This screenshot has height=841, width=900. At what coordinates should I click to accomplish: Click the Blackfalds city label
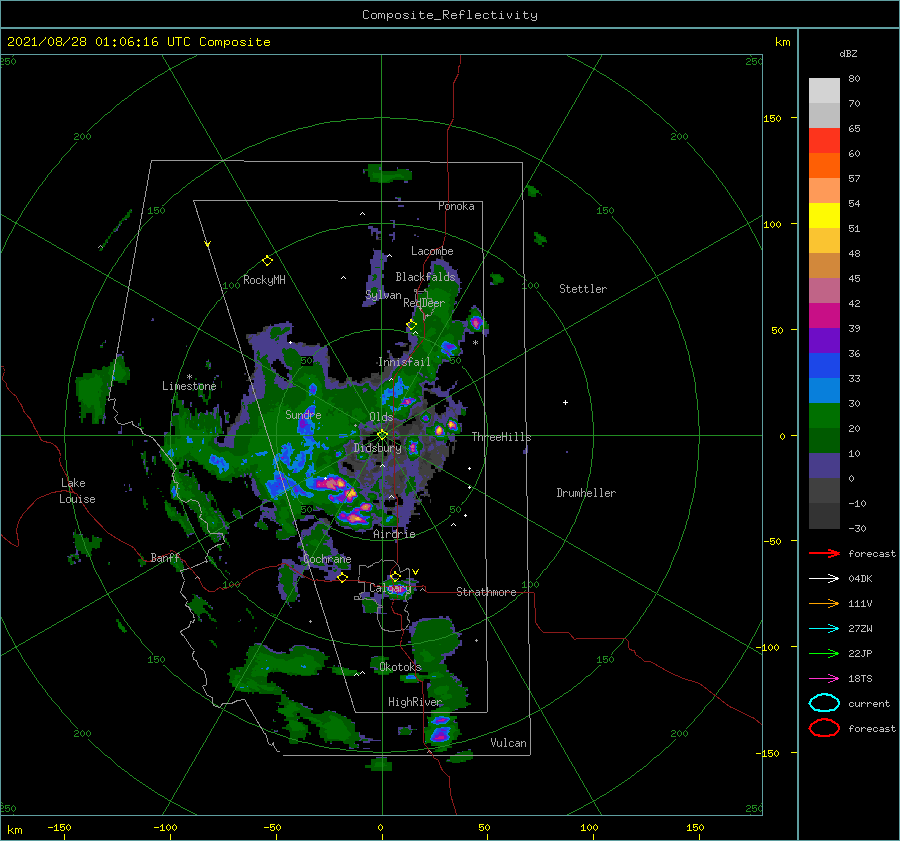425,277
